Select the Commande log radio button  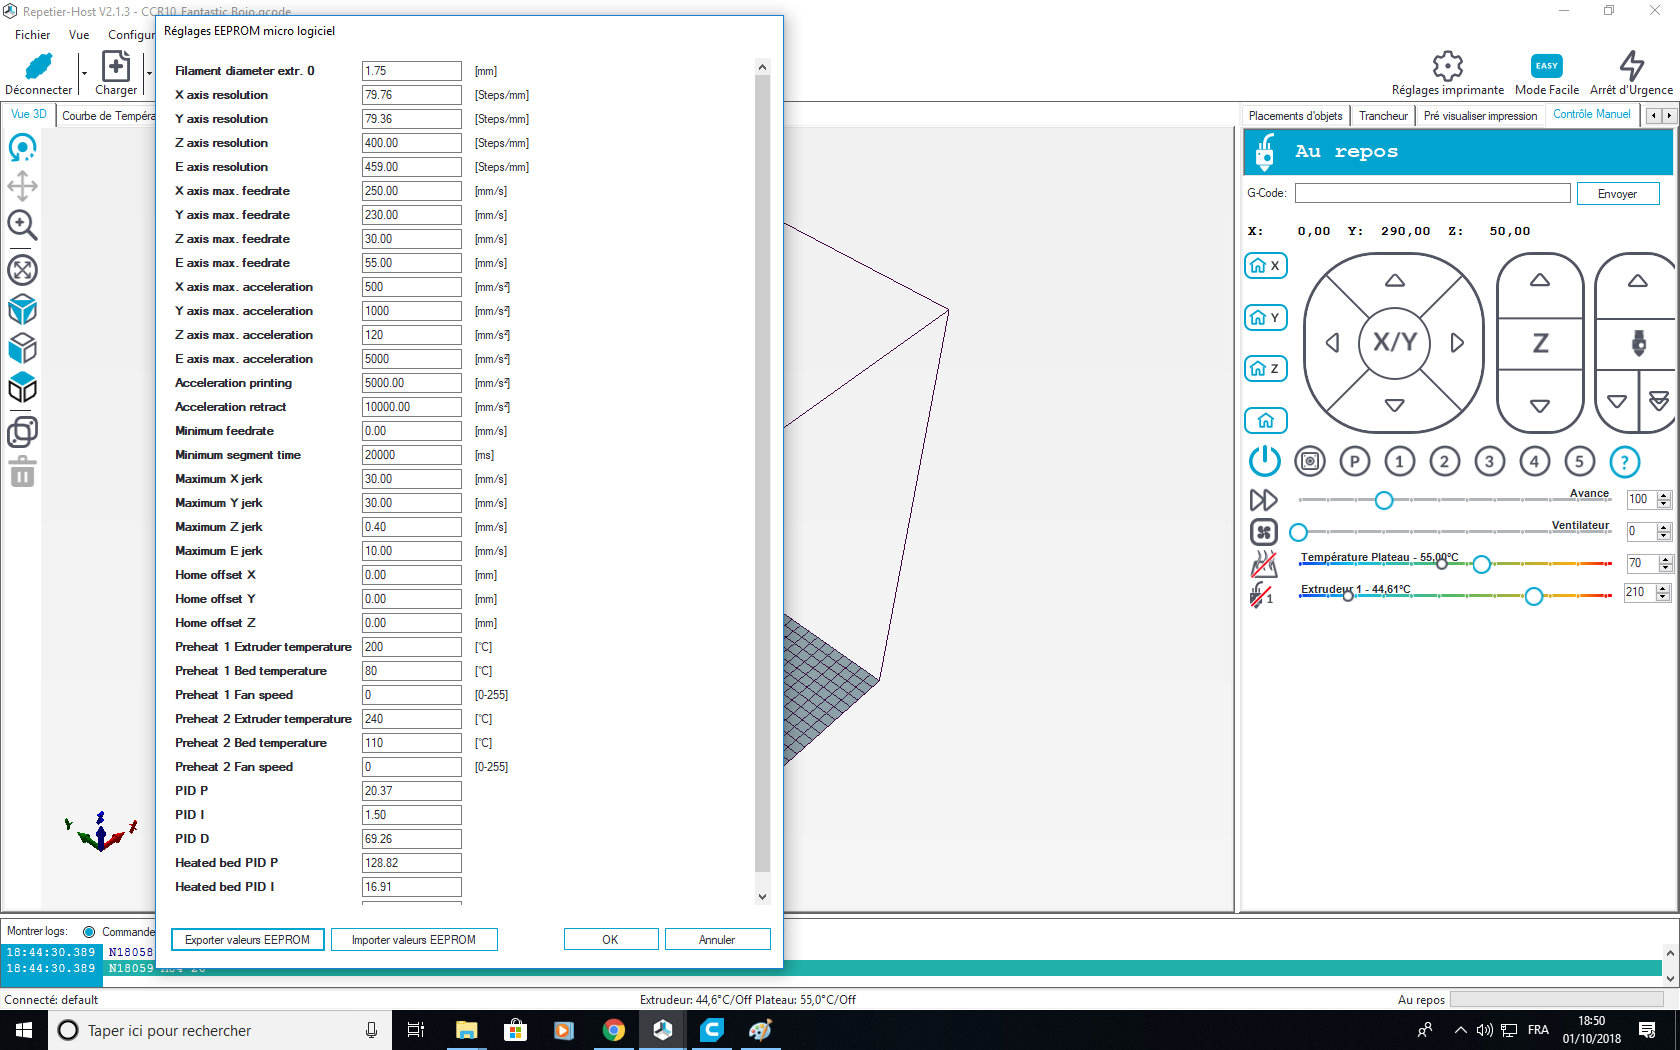click(x=89, y=931)
